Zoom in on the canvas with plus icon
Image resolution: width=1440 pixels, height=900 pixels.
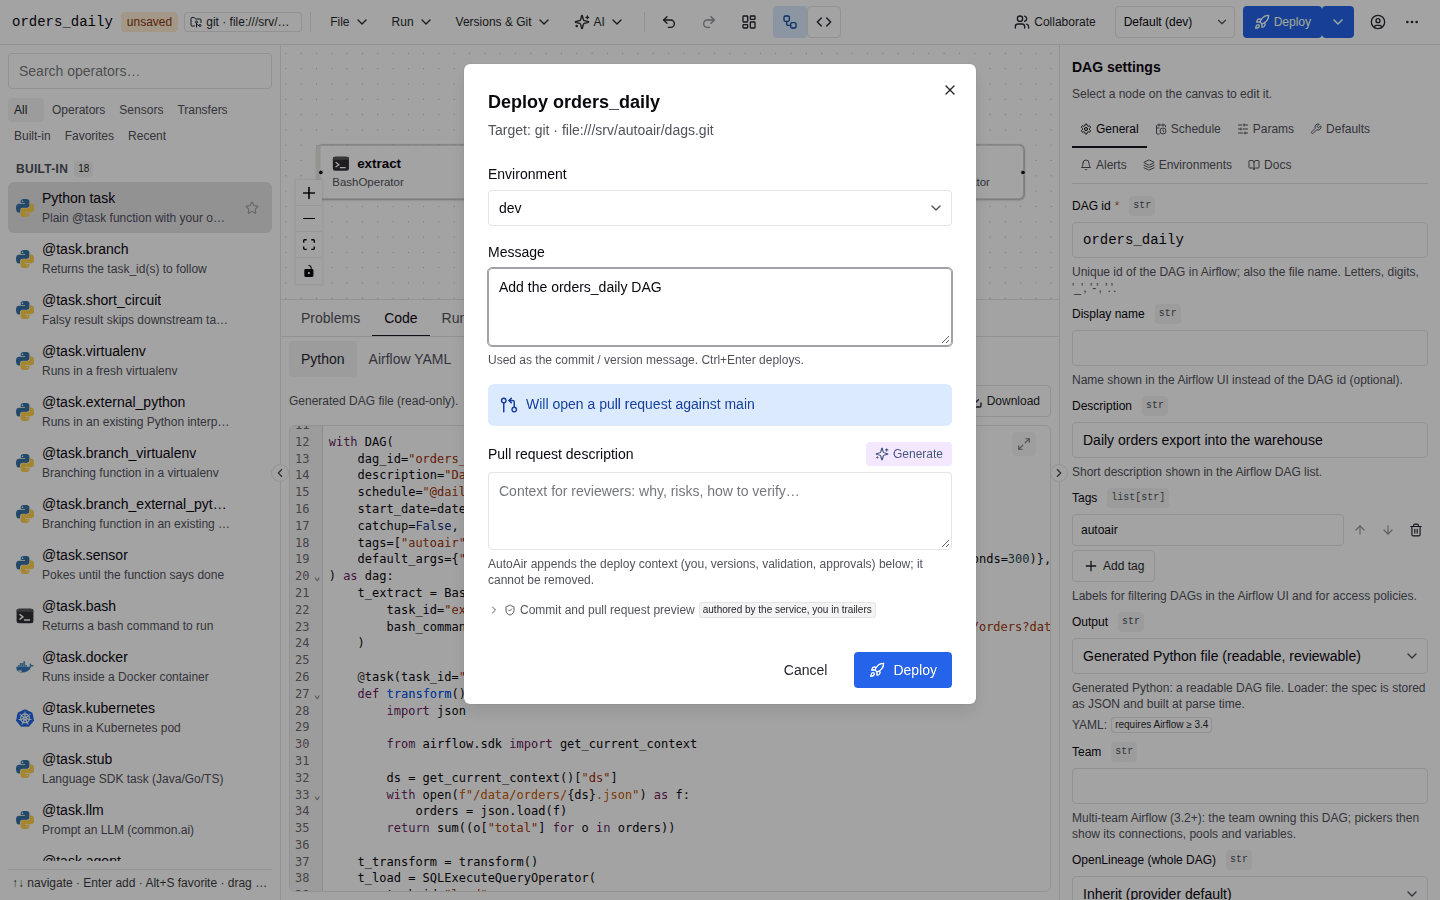pyautogui.click(x=309, y=193)
